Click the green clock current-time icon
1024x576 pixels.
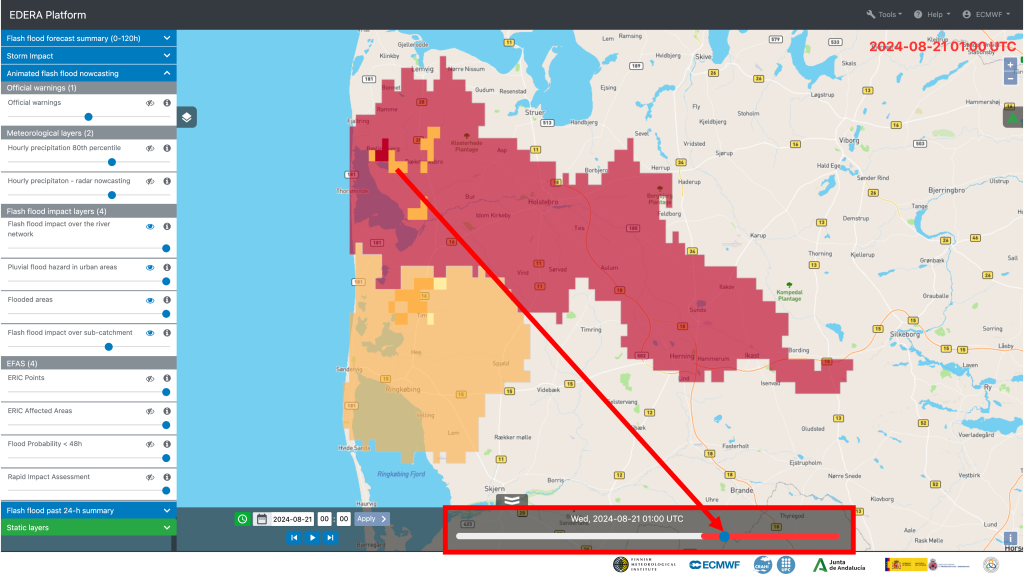[x=242, y=519]
